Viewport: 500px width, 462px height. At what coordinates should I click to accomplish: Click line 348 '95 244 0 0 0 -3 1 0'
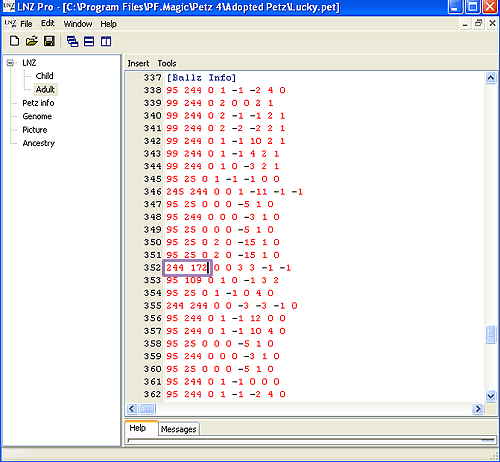223,217
